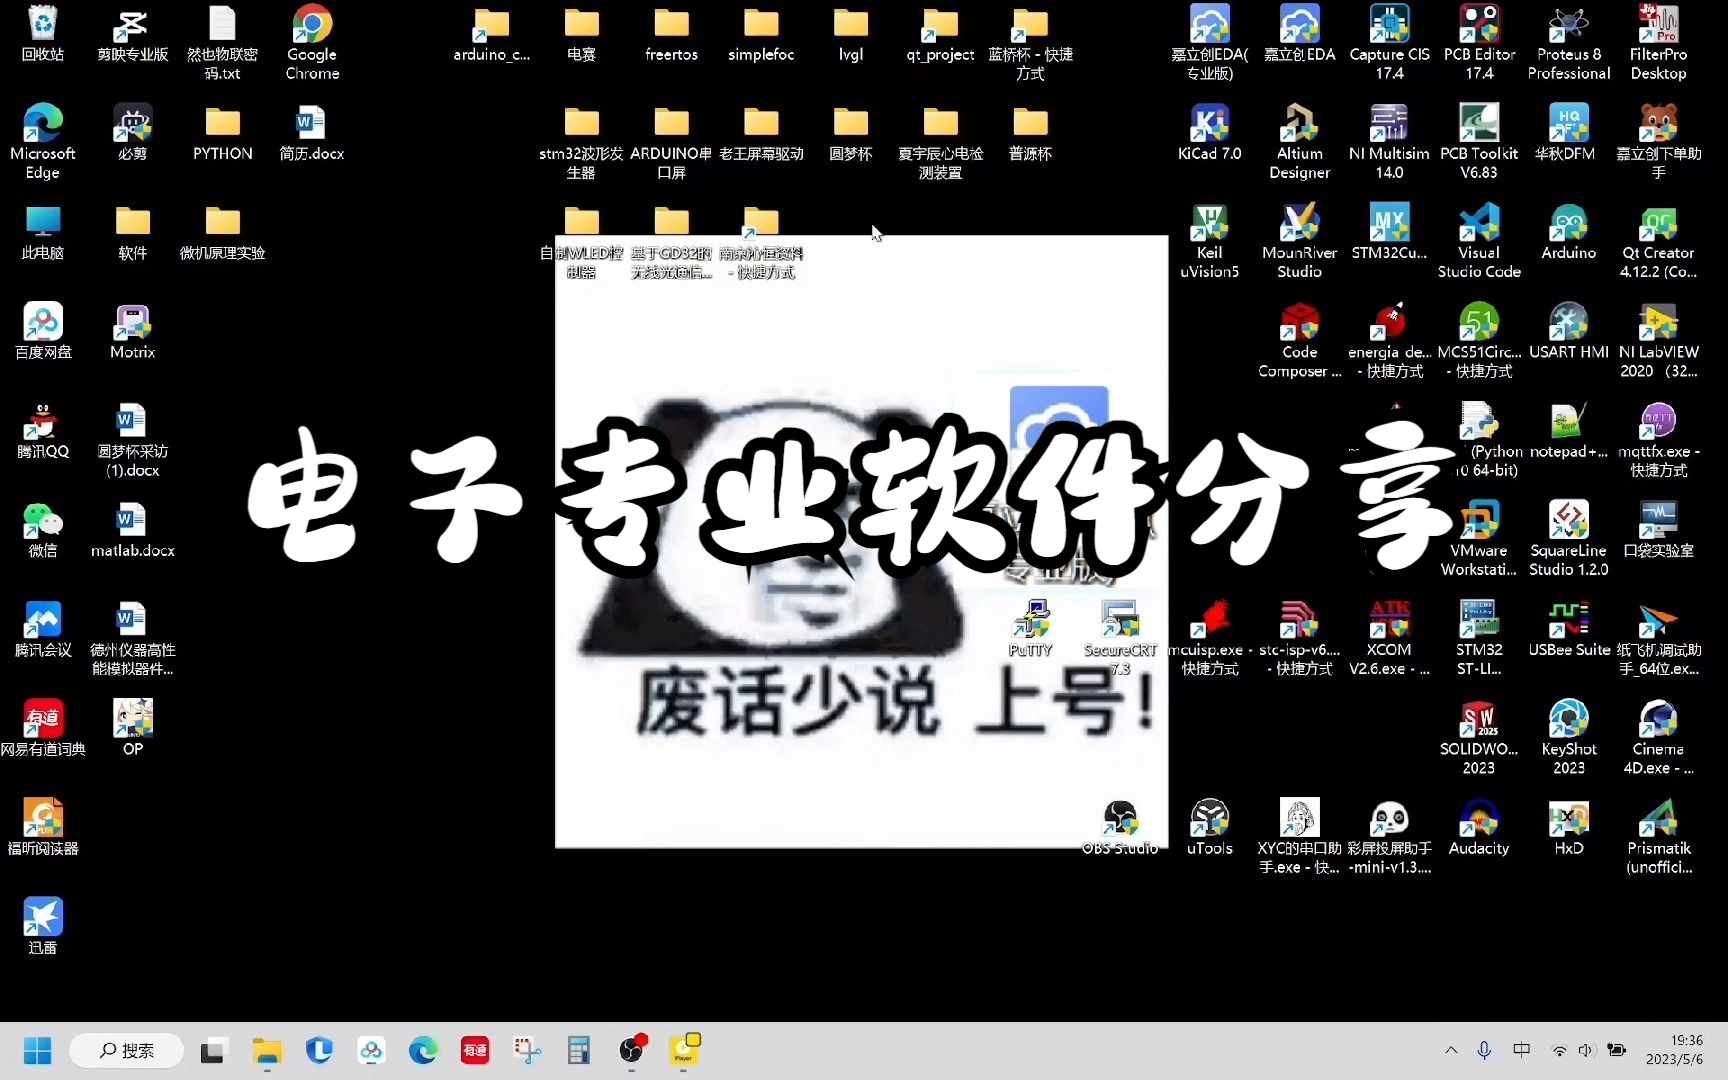Launch PCB Editor 17.4
1728x1080 pixels.
coord(1479,42)
